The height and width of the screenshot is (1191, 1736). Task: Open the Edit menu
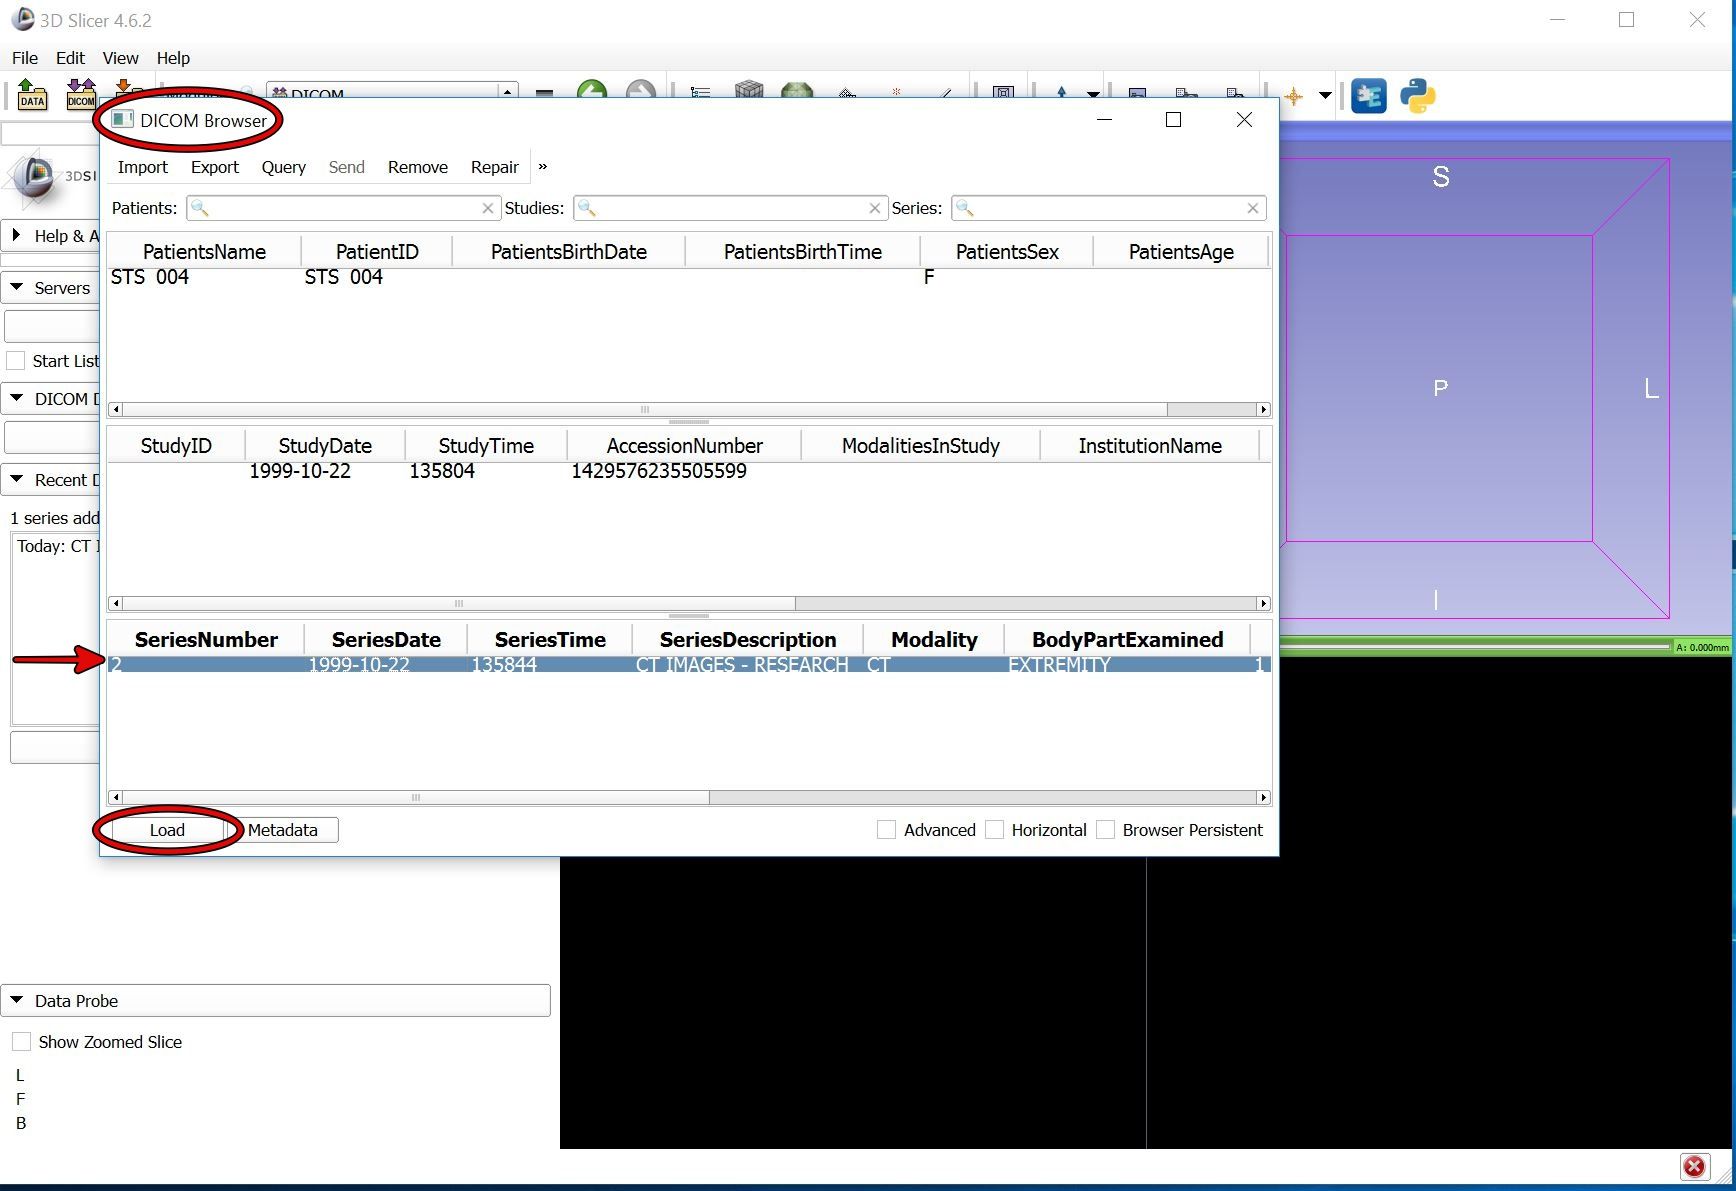pos(70,58)
